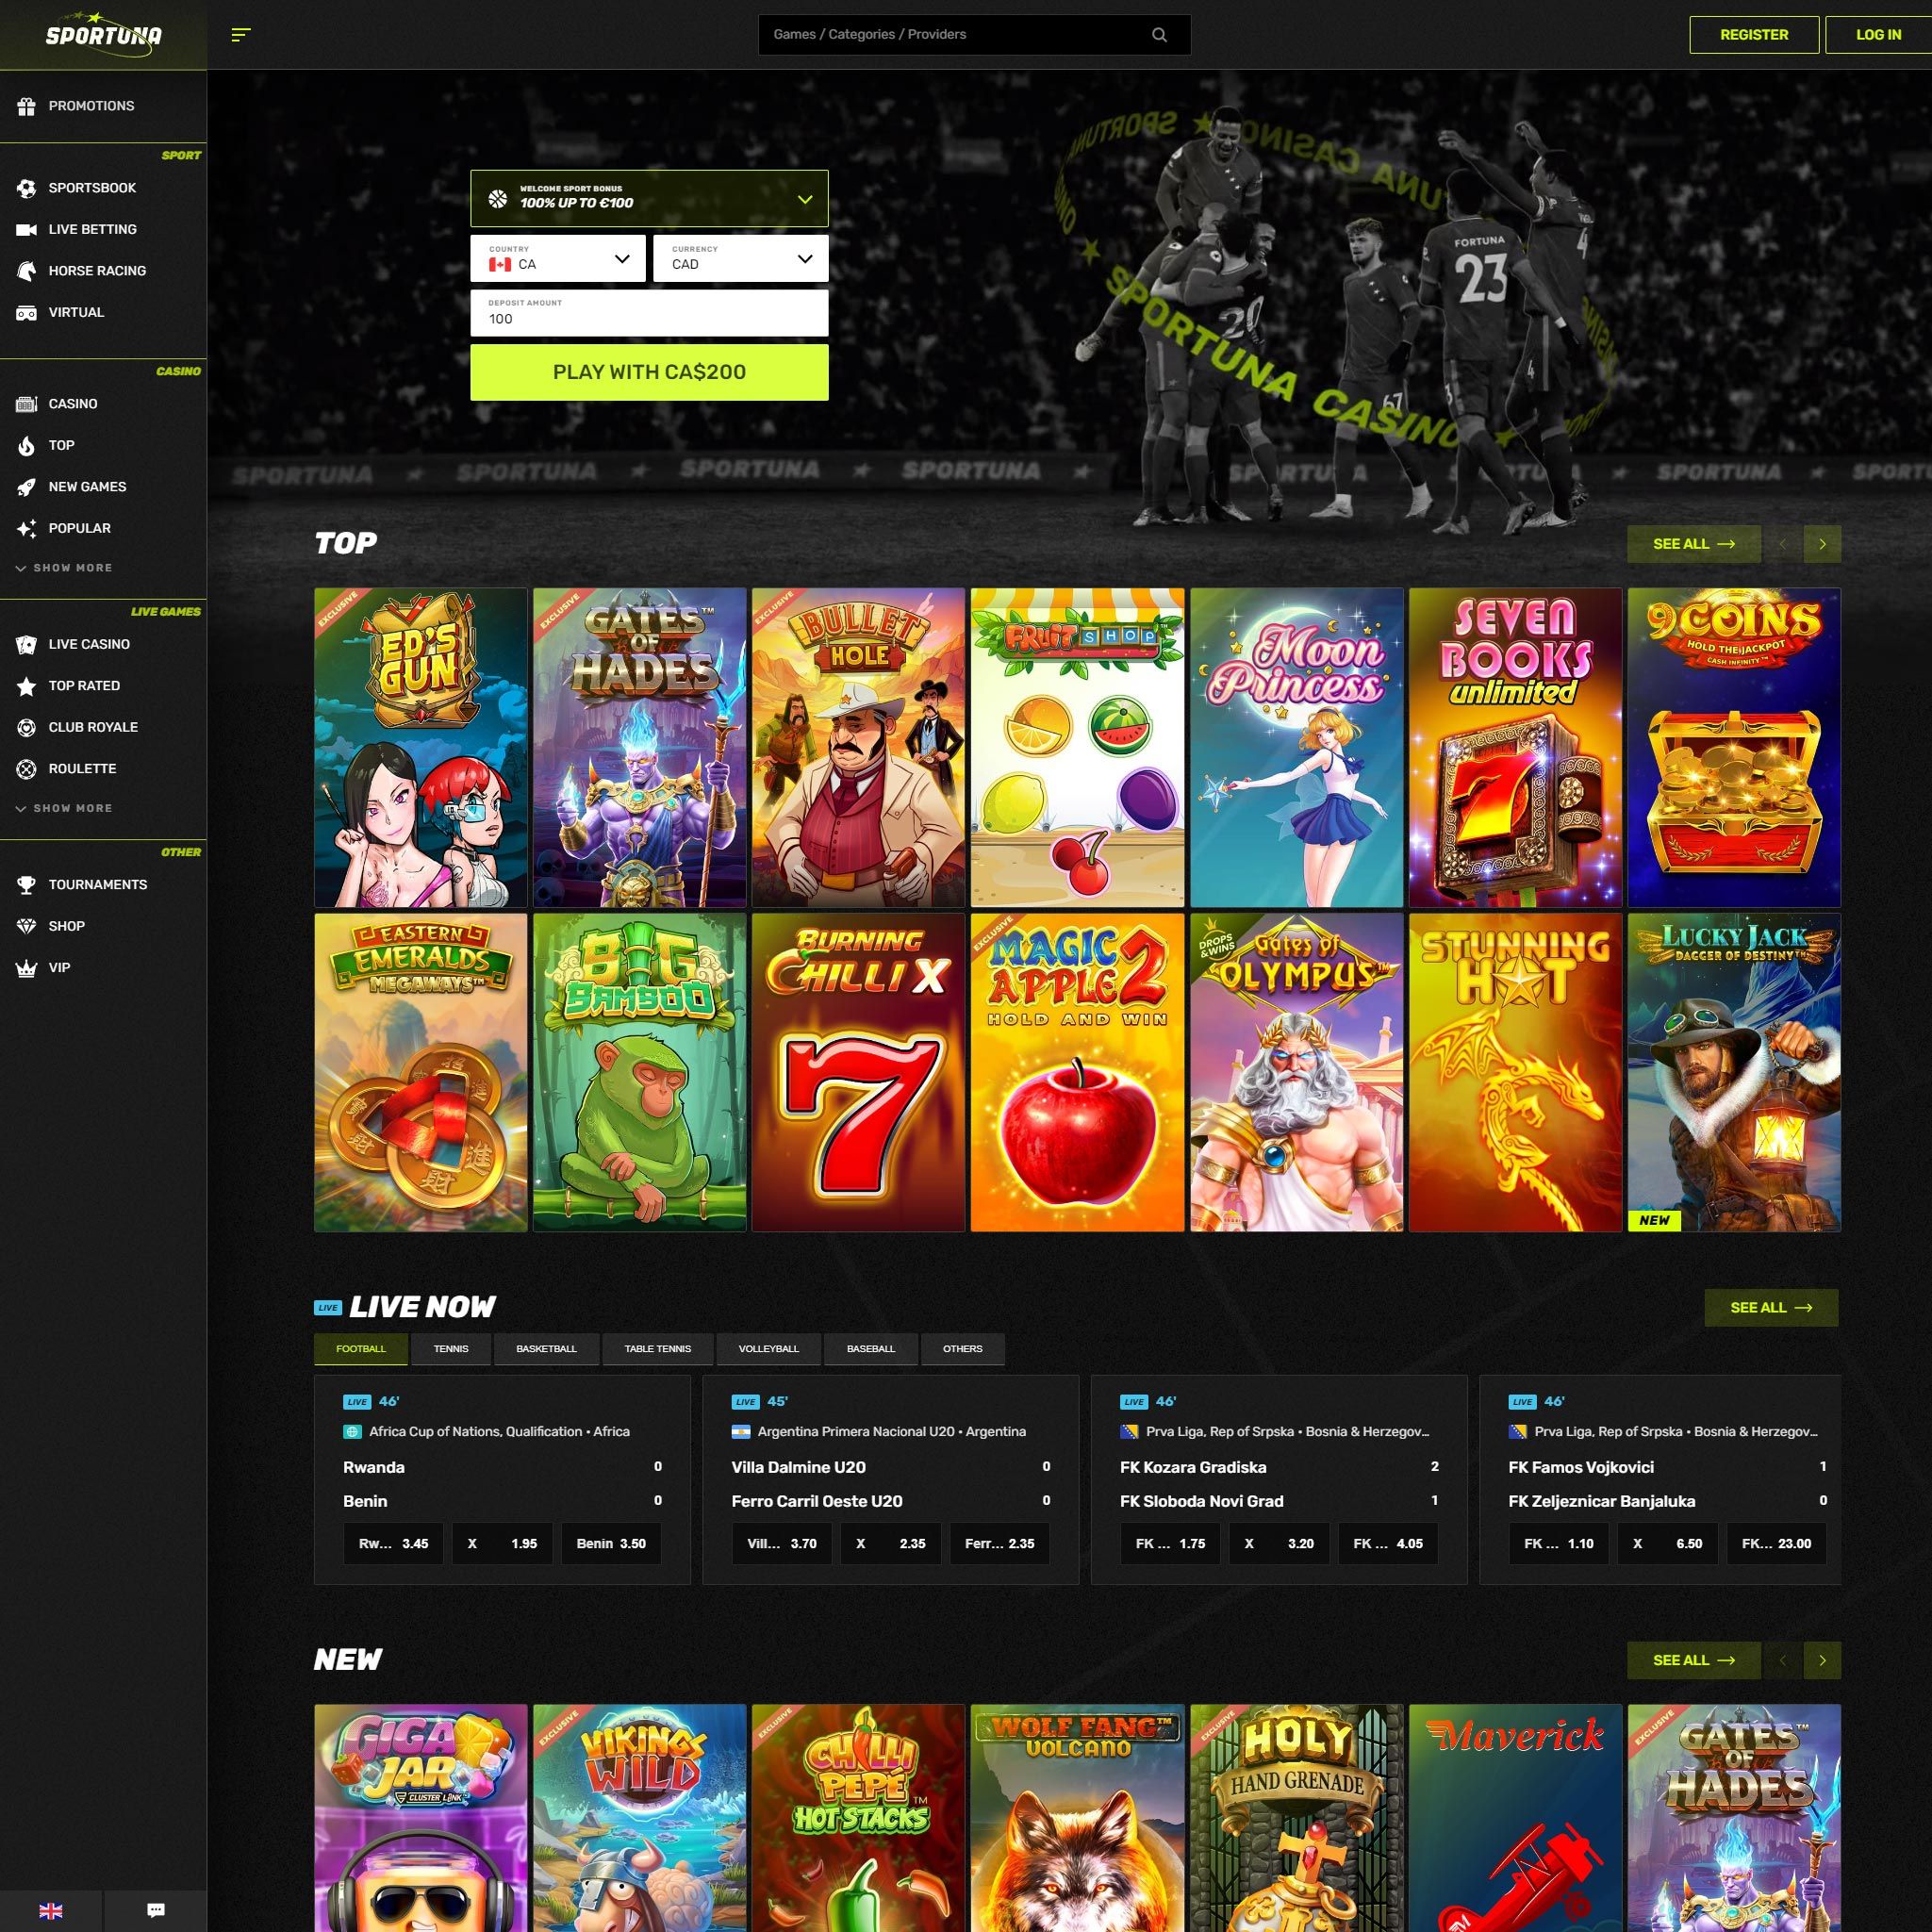Next arrow in TOP games carousel
The image size is (1932, 1932).
click(x=1822, y=544)
